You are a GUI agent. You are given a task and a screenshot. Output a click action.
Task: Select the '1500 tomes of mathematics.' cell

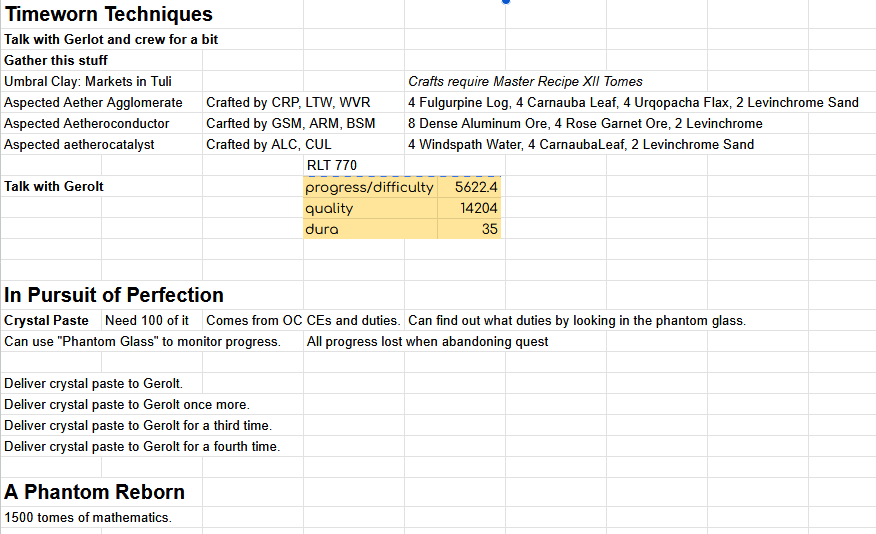pyautogui.click(x=88, y=518)
